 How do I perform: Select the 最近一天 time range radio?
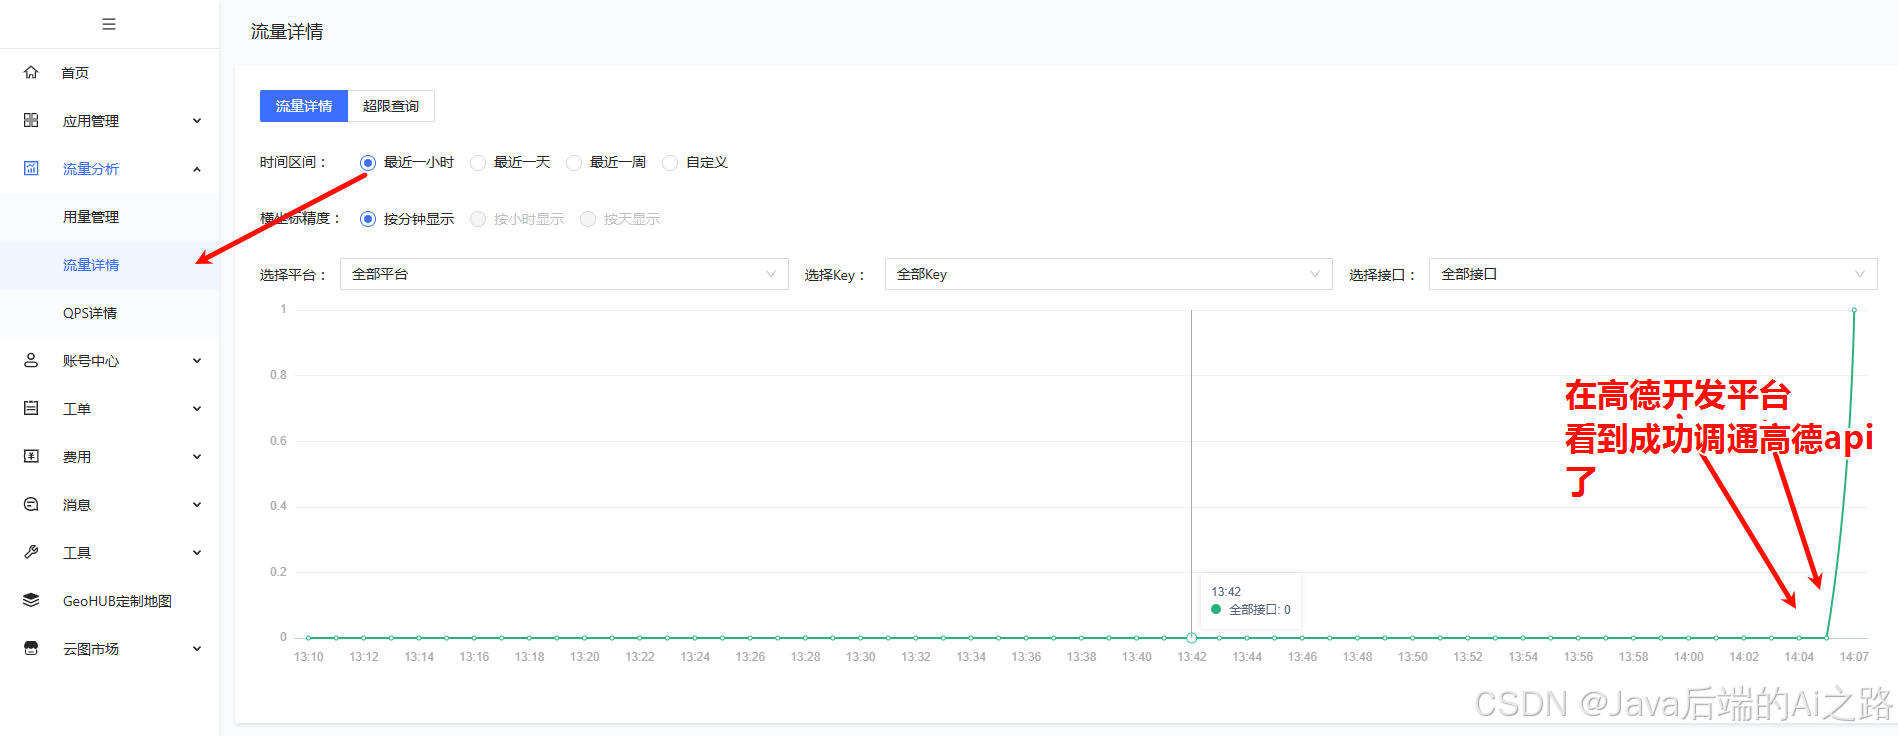(x=478, y=163)
